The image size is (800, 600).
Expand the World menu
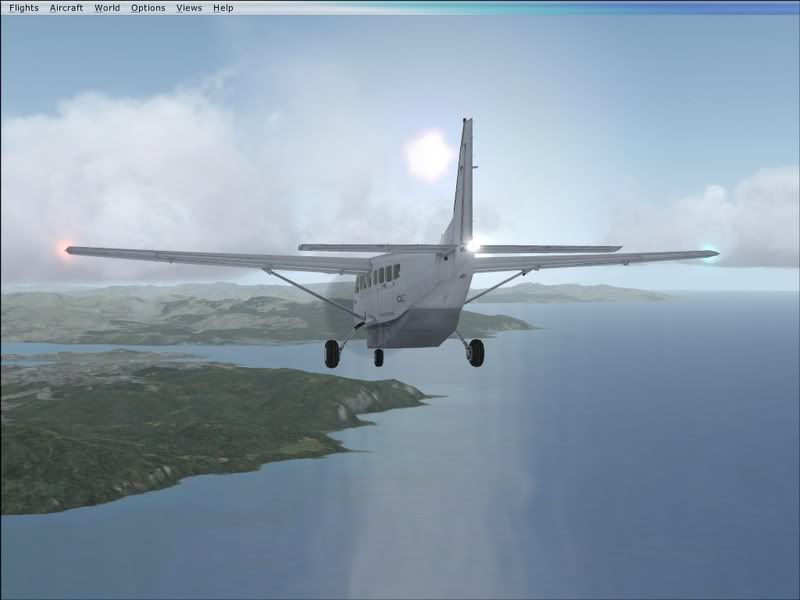coord(107,8)
